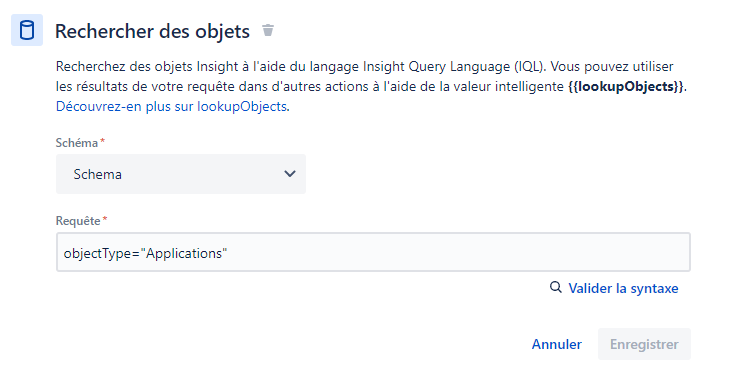
Task: Click the bold {{lookupObjects}} smart value text
Action: (x=626, y=86)
